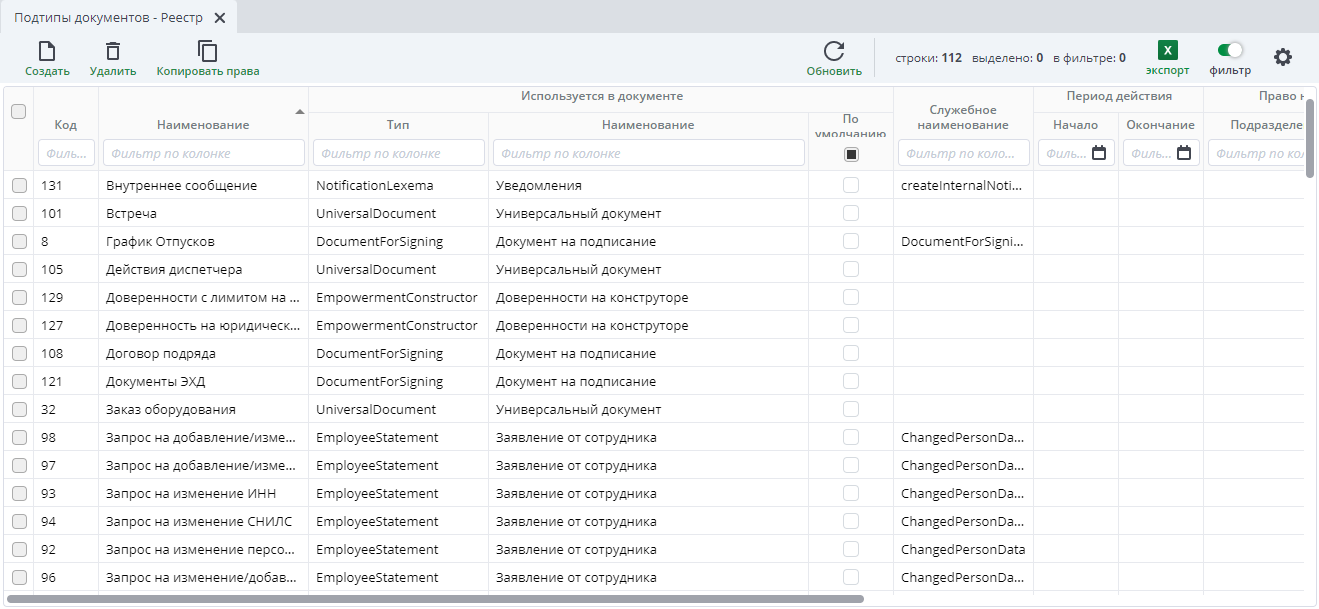Open settings via the gear icon
This screenshot has width=1319, height=609.
tap(1282, 57)
